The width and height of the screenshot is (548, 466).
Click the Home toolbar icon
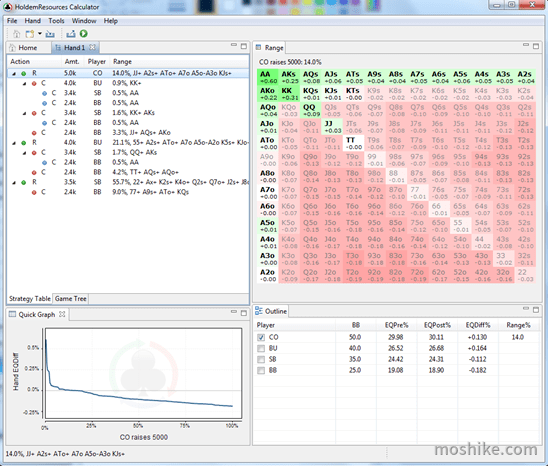[16, 34]
